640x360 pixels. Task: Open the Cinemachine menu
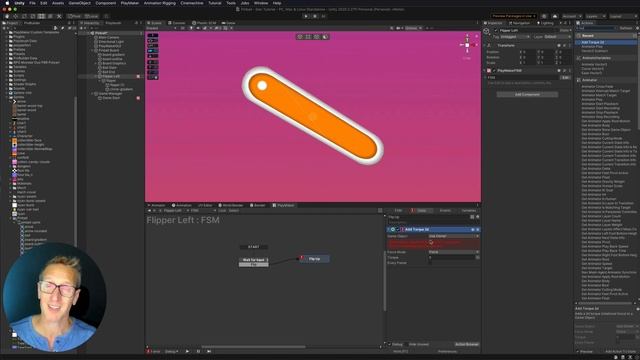[192, 3]
